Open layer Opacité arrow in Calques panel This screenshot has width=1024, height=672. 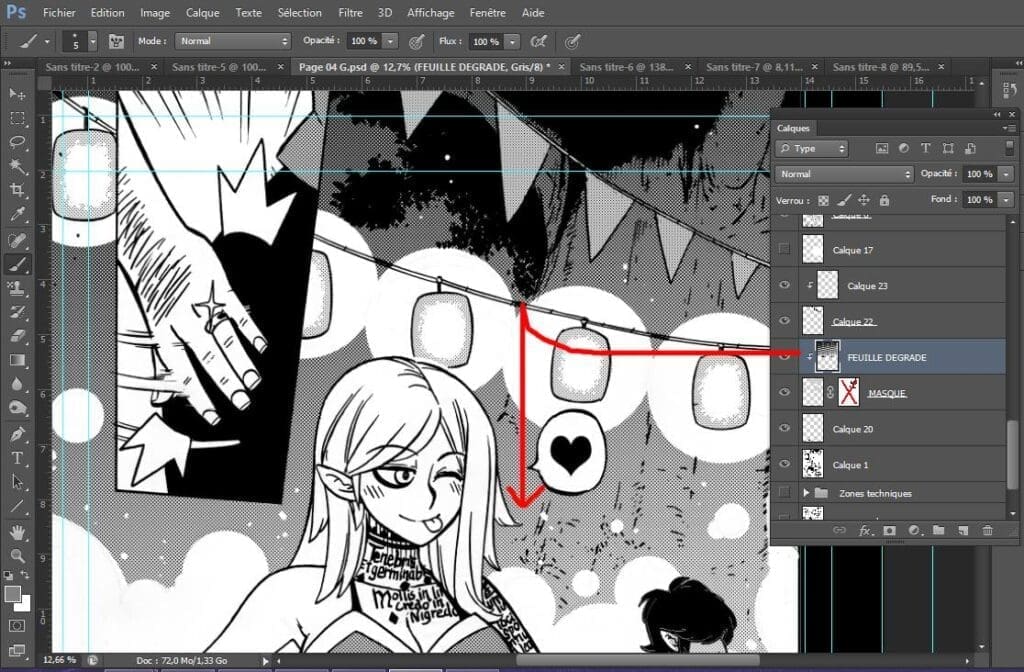1006,174
